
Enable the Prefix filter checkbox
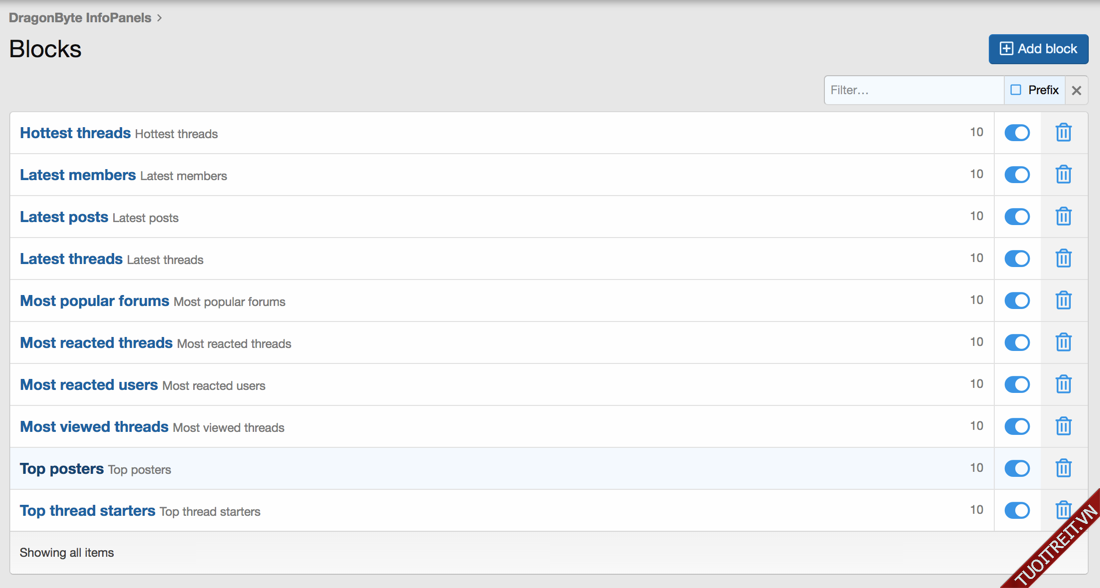1016,90
